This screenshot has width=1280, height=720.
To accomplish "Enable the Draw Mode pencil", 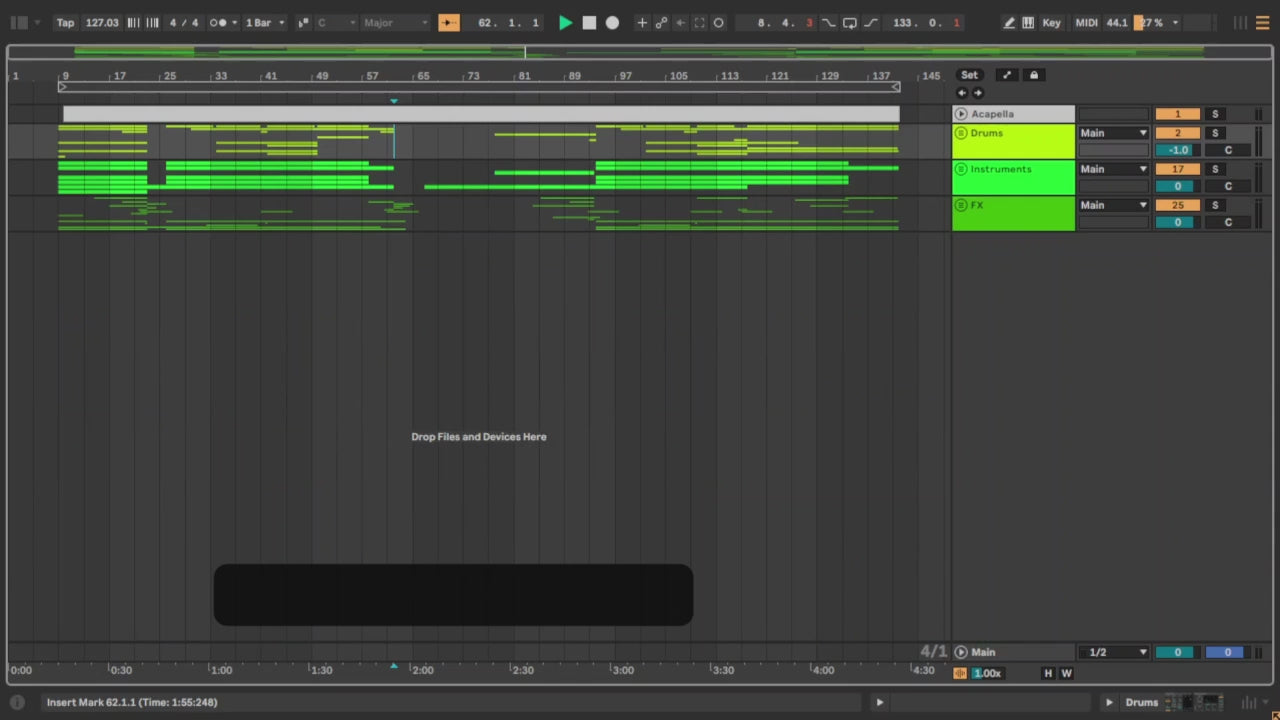I will 1009,23.
